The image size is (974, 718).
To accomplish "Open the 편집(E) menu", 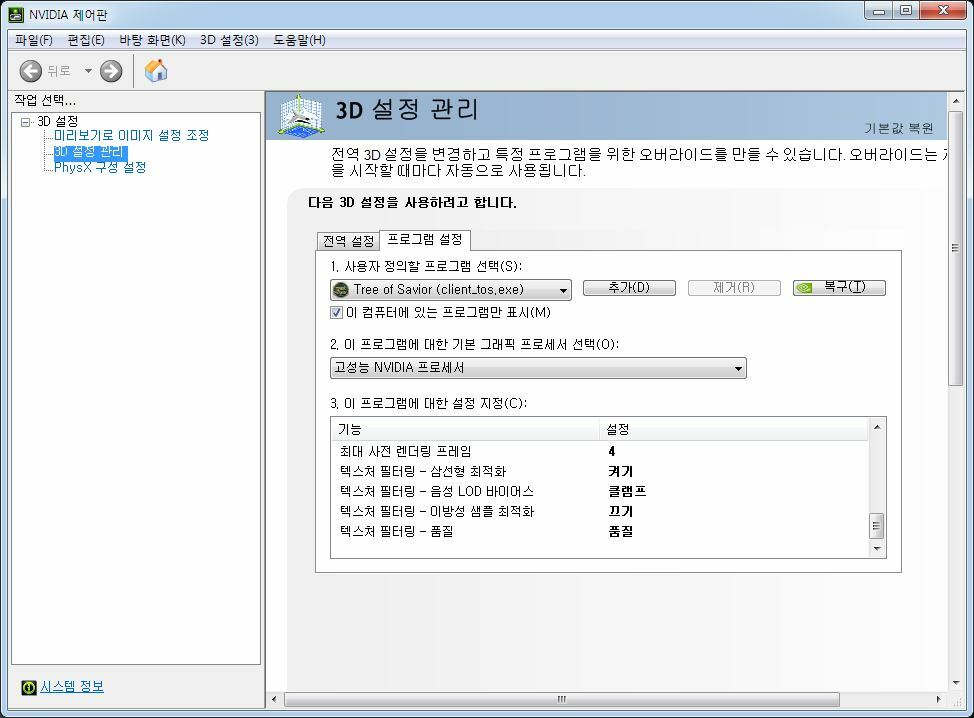I will tap(86, 40).
